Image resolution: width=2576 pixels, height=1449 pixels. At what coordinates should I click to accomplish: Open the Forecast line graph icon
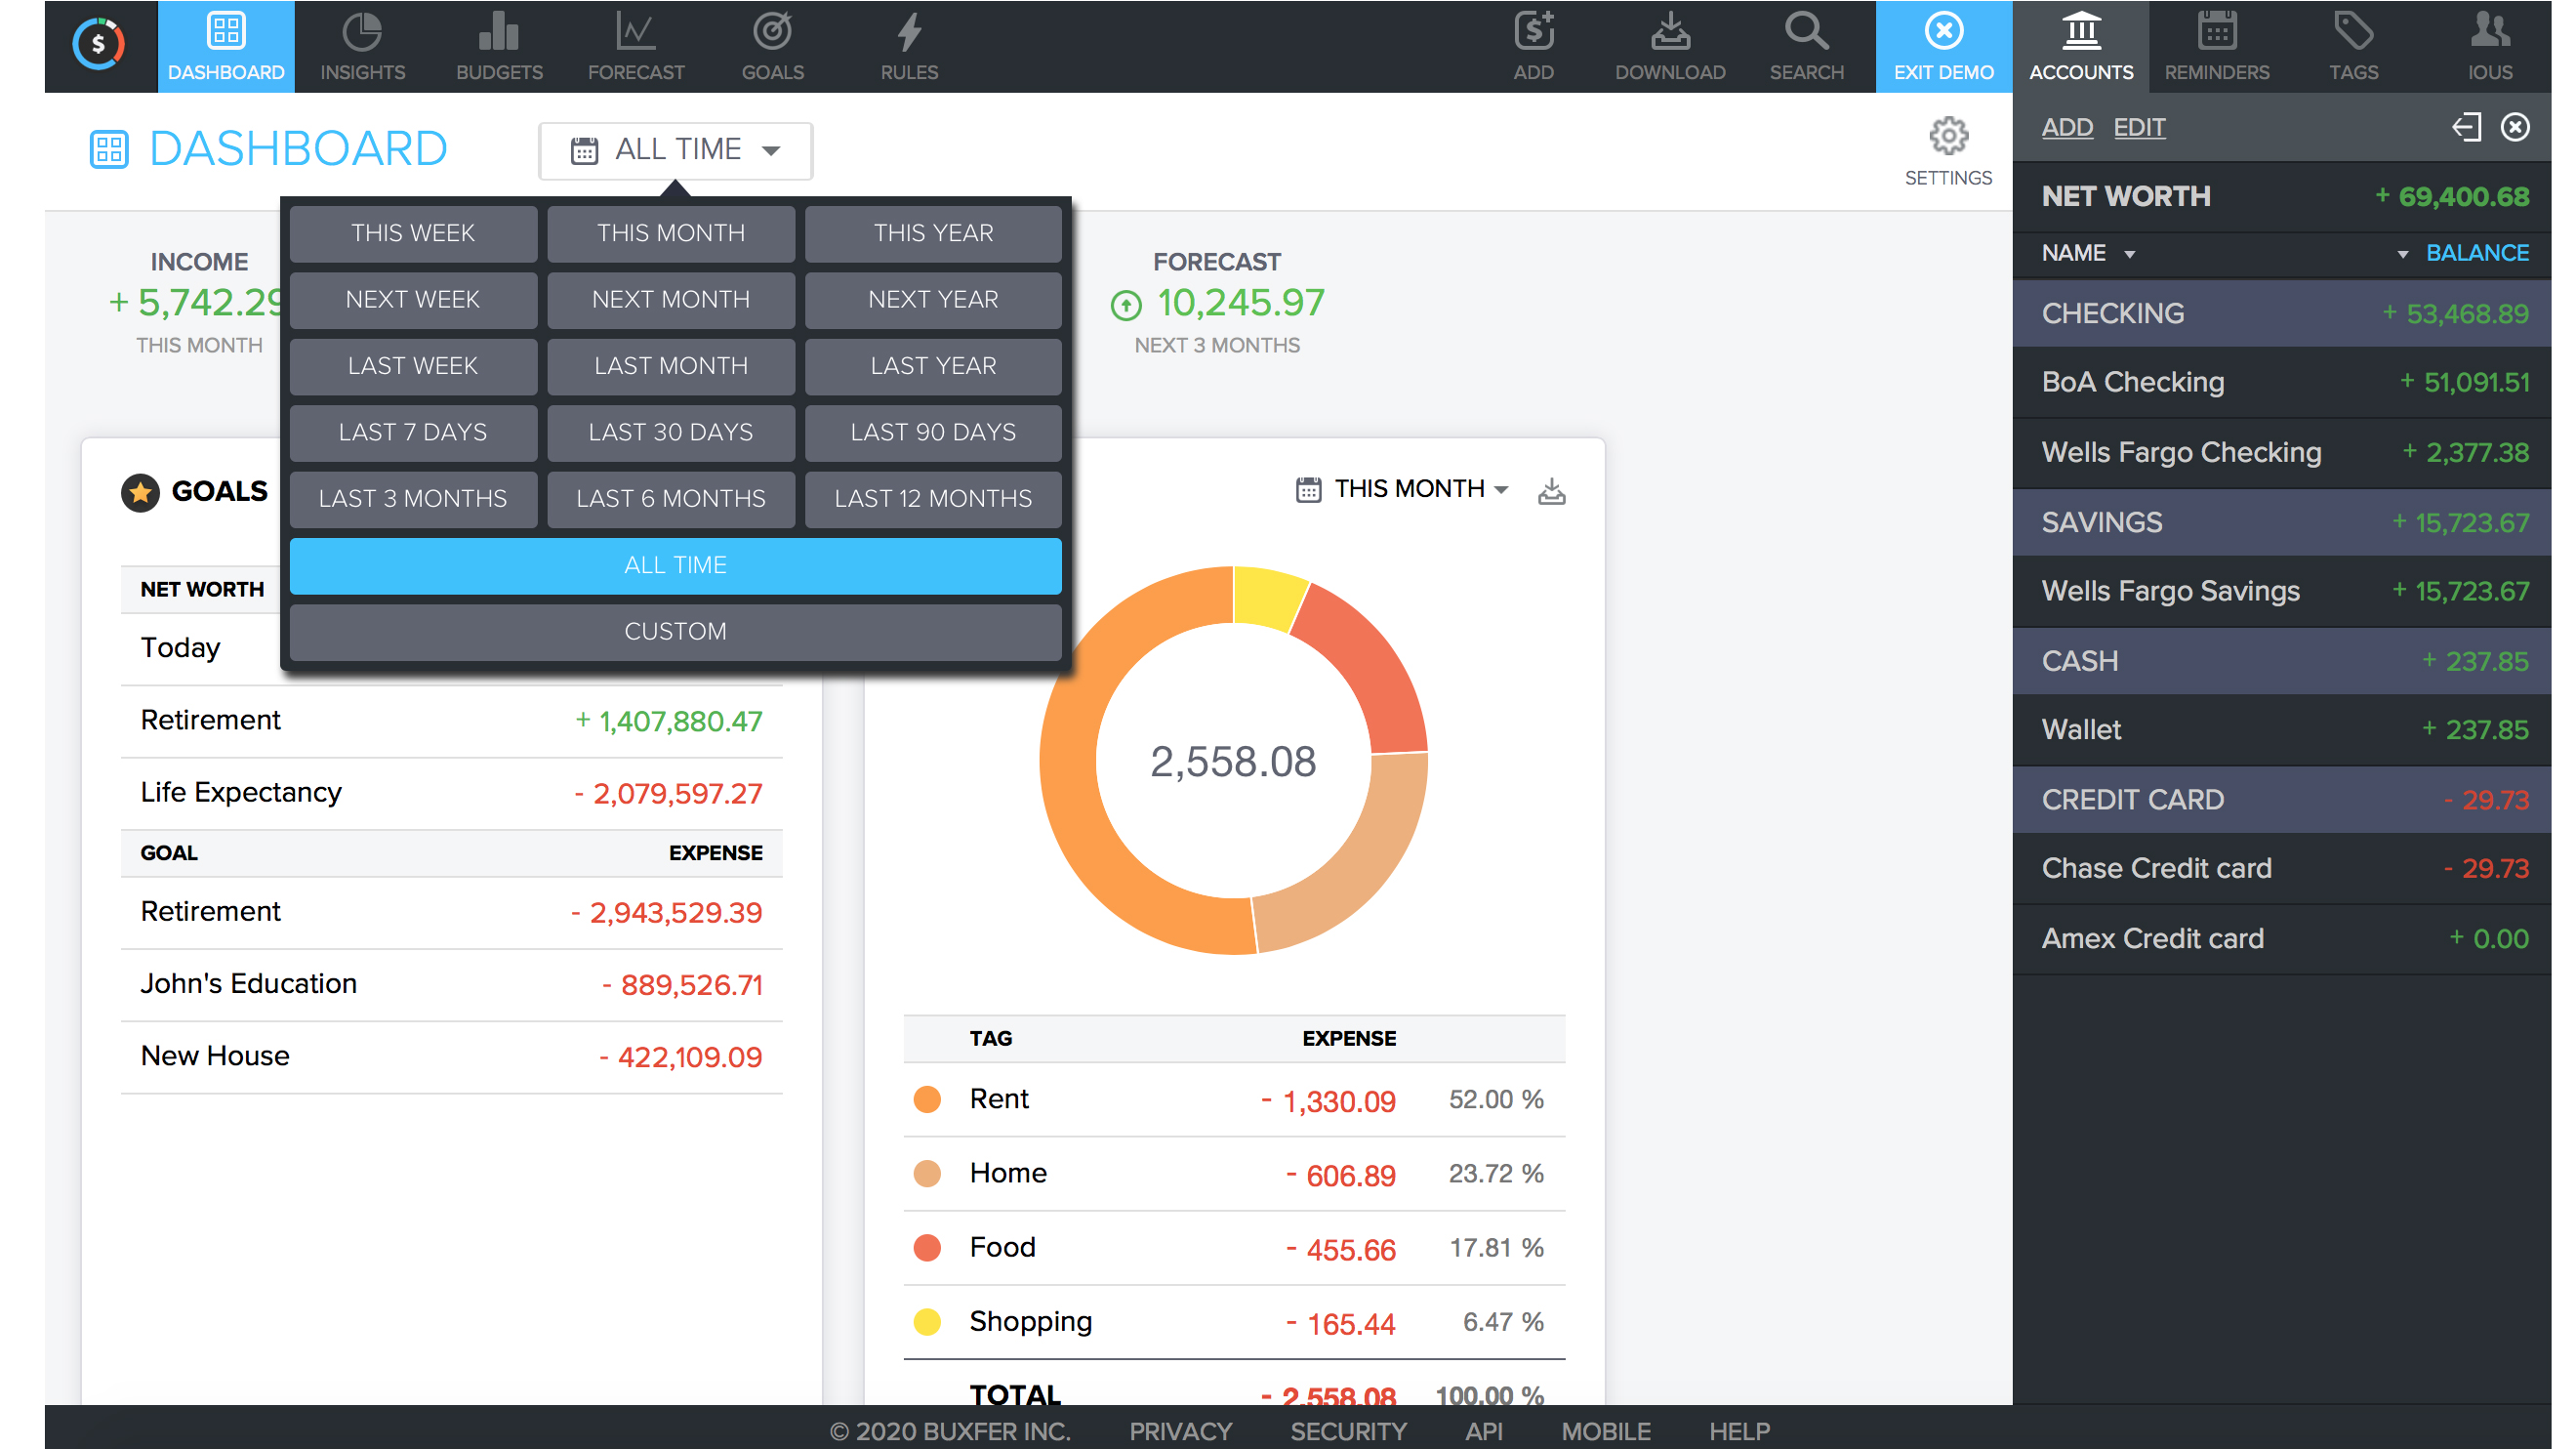[636, 32]
